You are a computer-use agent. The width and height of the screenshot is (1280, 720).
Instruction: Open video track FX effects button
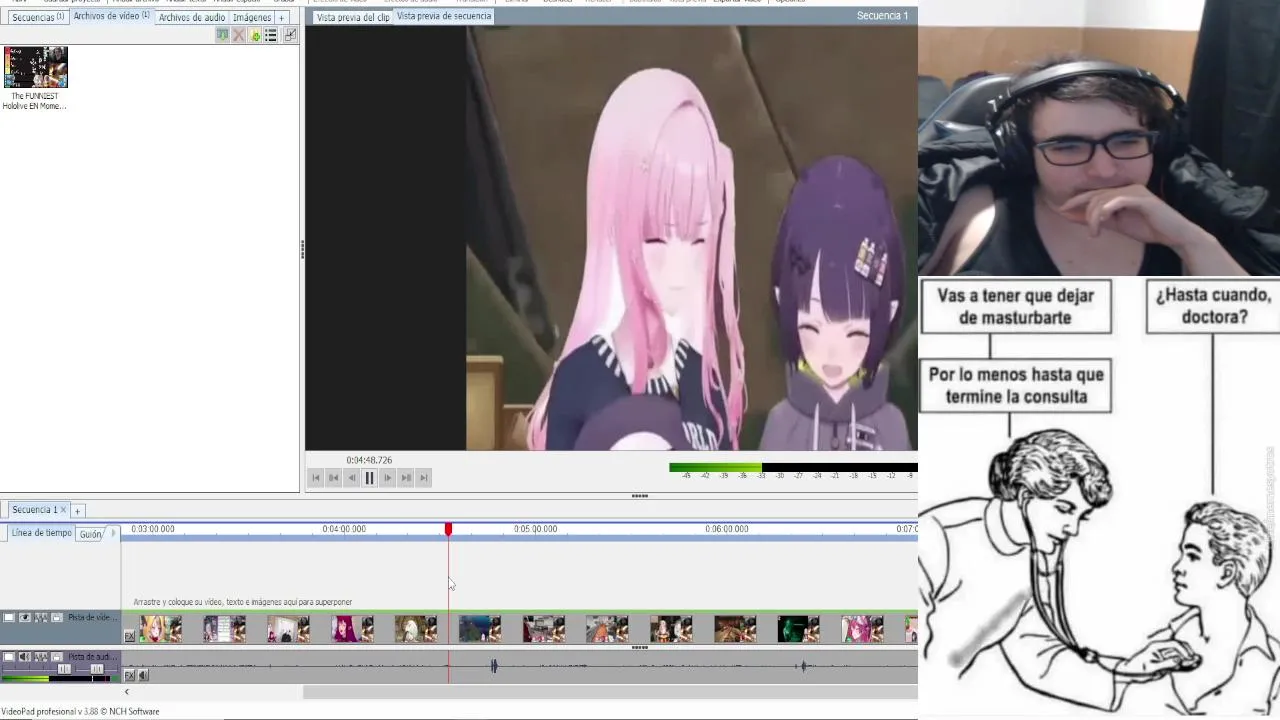129,636
